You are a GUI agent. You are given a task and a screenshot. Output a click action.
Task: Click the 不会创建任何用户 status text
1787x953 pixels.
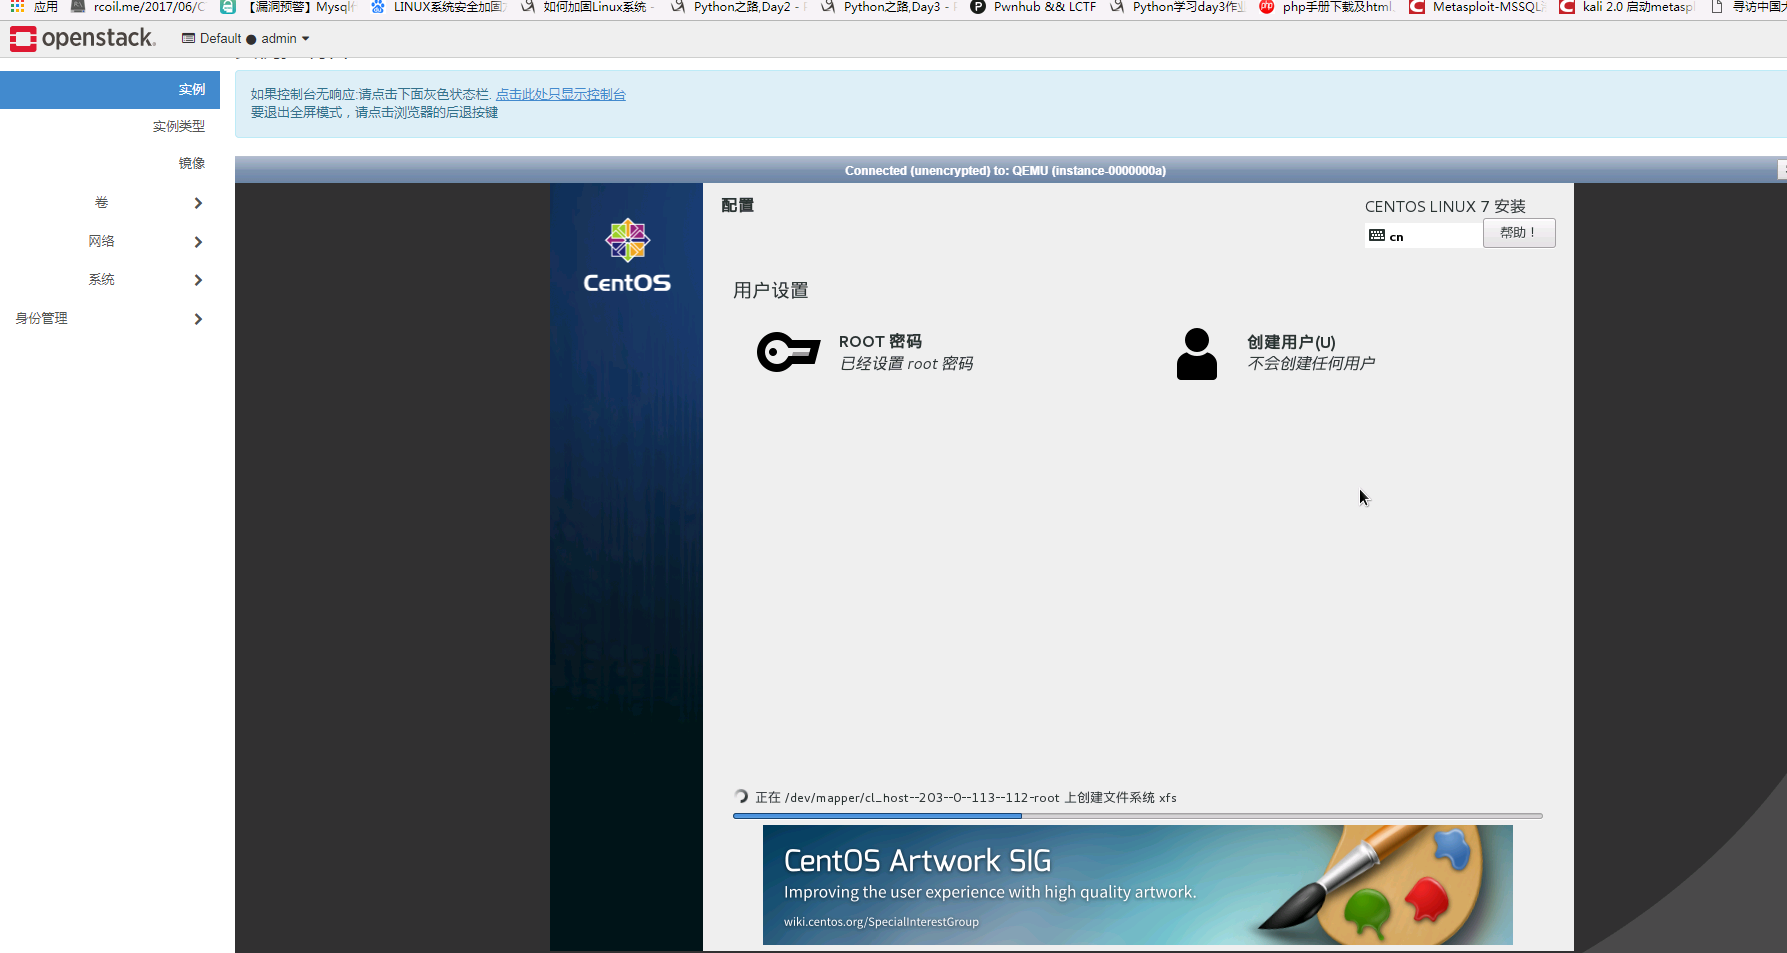point(1311,363)
